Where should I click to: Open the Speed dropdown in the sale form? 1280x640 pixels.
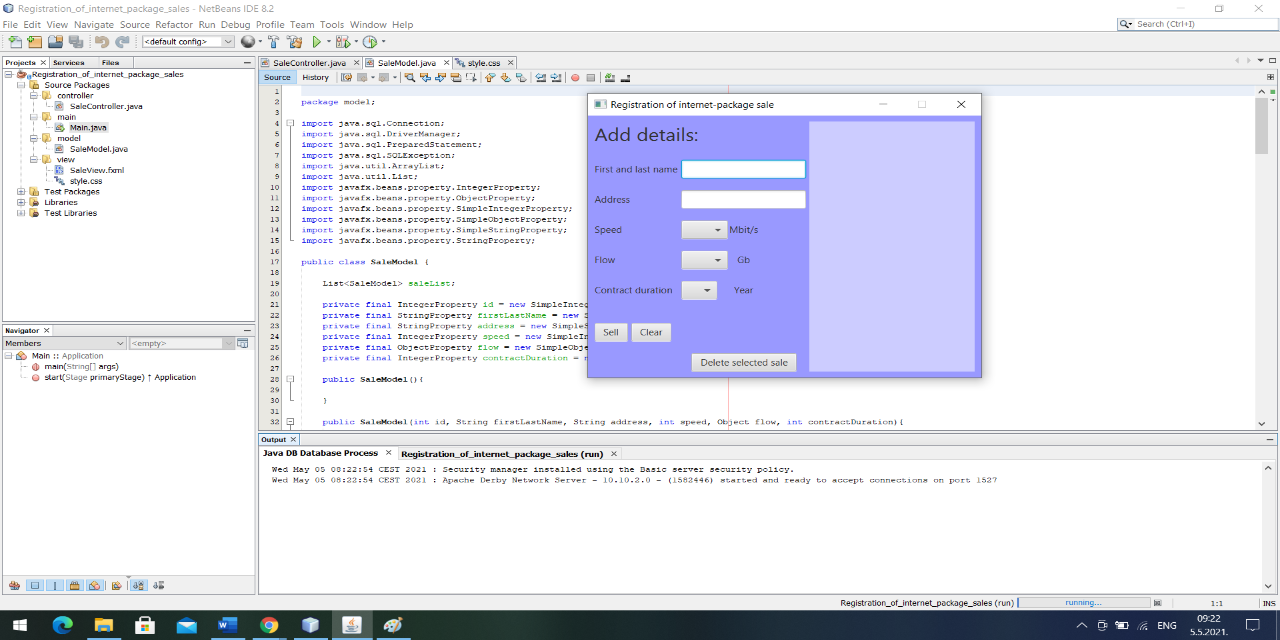point(703,229)
